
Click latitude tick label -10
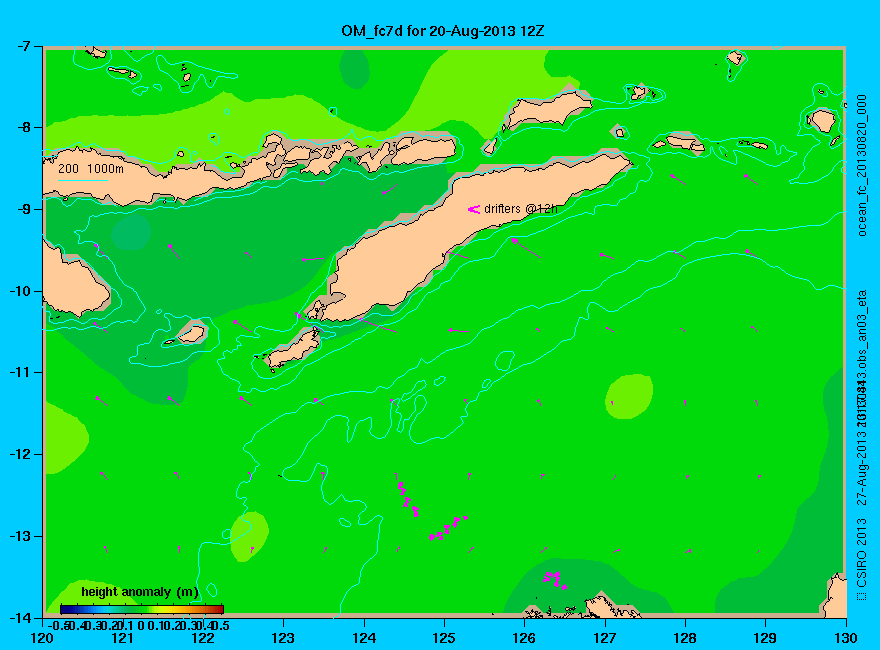[22, 291]
